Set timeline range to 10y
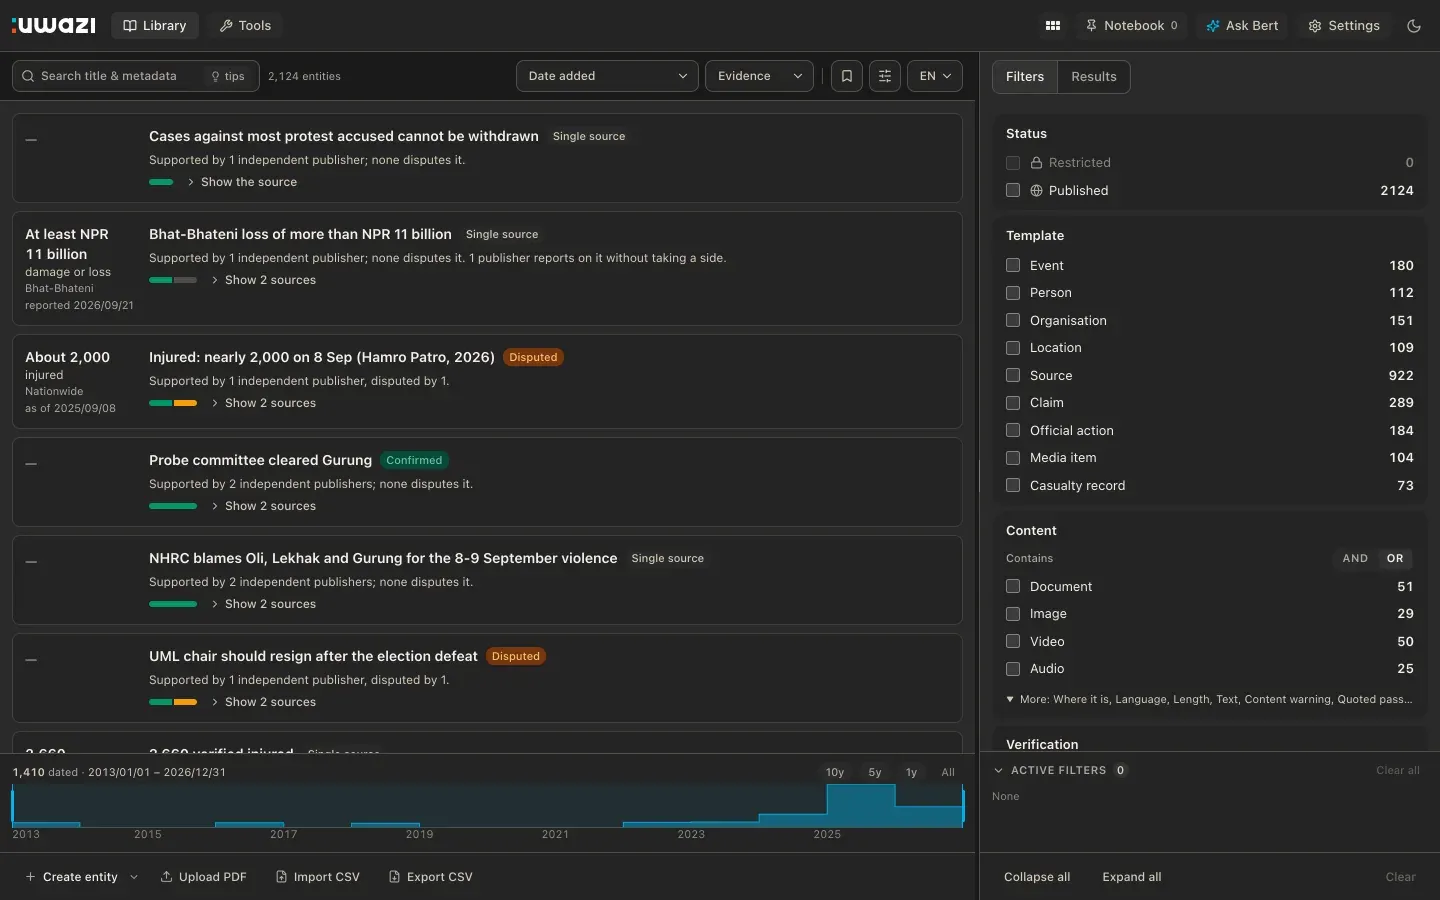This screenshot has height=900, width=1440. (835, 772)
